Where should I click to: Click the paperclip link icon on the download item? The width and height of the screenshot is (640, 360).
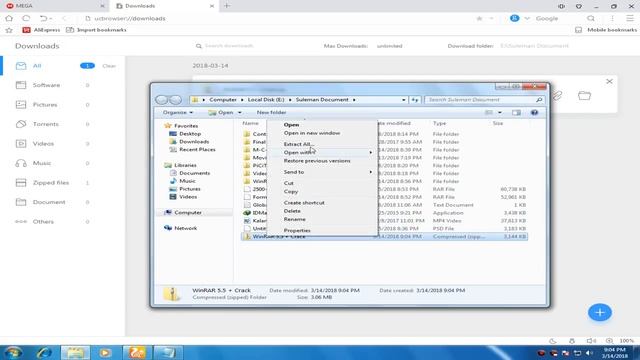tap(558, 96)
